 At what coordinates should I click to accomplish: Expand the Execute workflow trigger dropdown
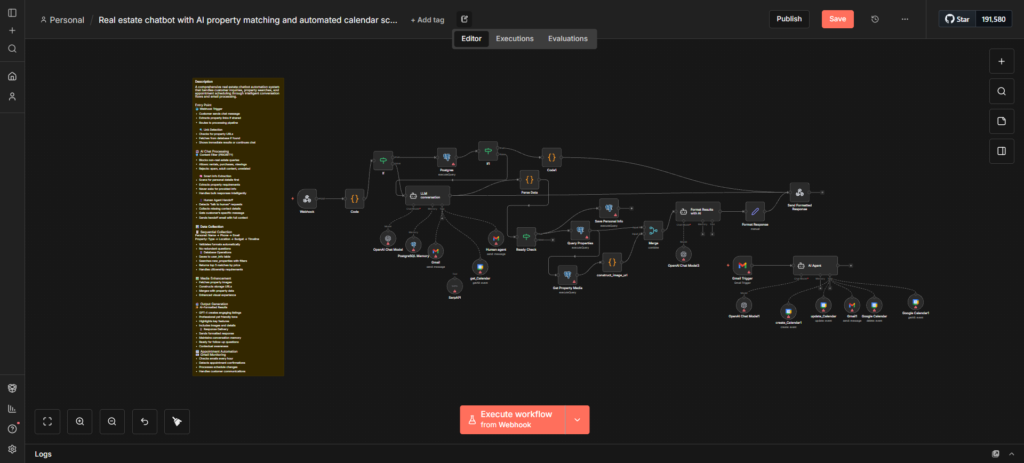pos(577,420)
